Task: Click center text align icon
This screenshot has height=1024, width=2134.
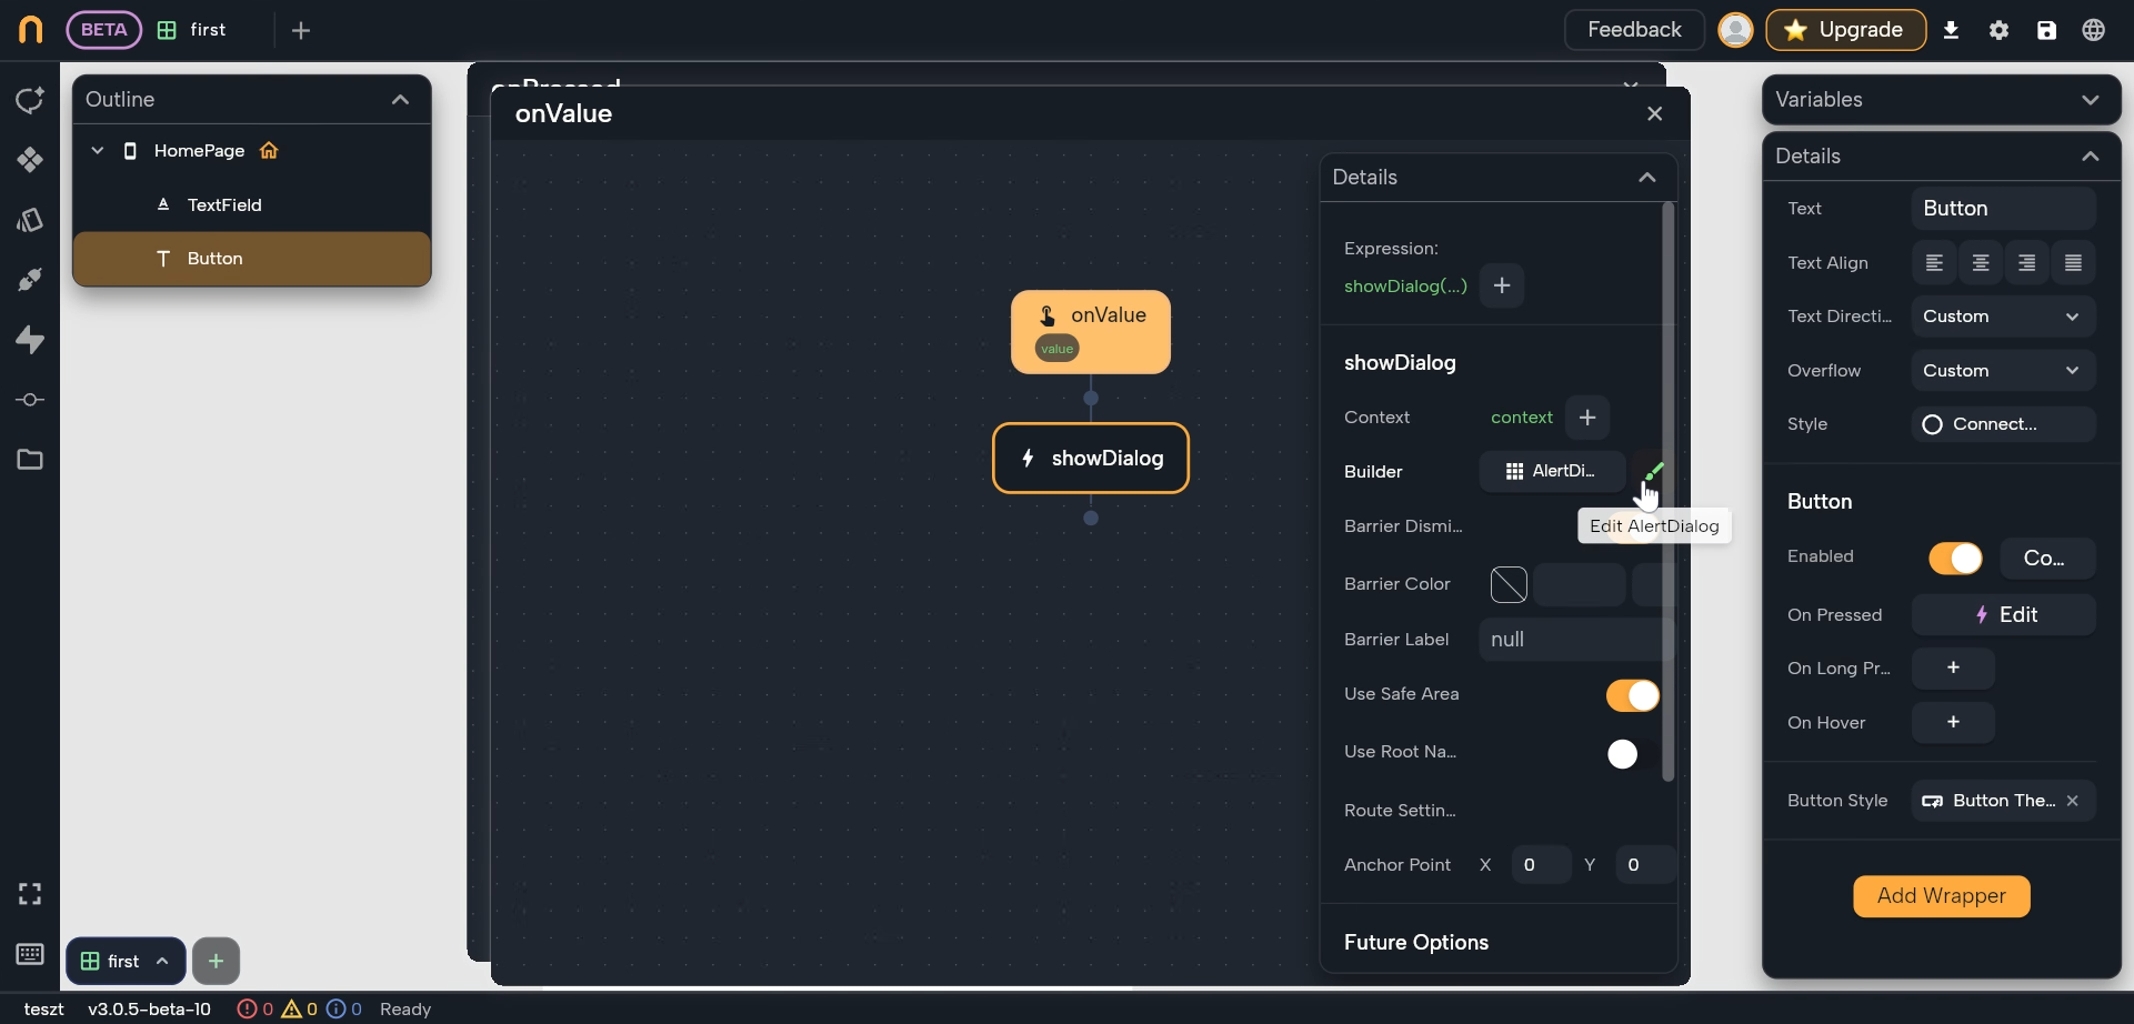Action: pos(1980,263)
